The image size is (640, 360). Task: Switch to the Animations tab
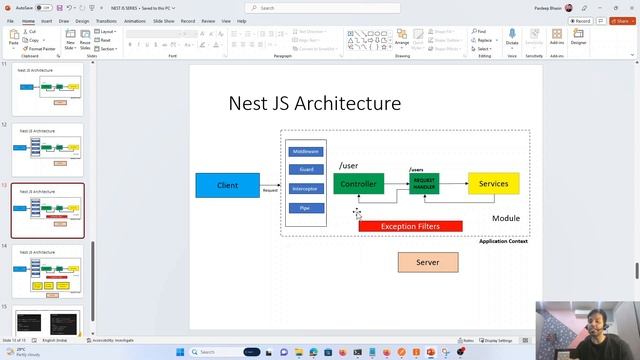(x=135, y=21)
